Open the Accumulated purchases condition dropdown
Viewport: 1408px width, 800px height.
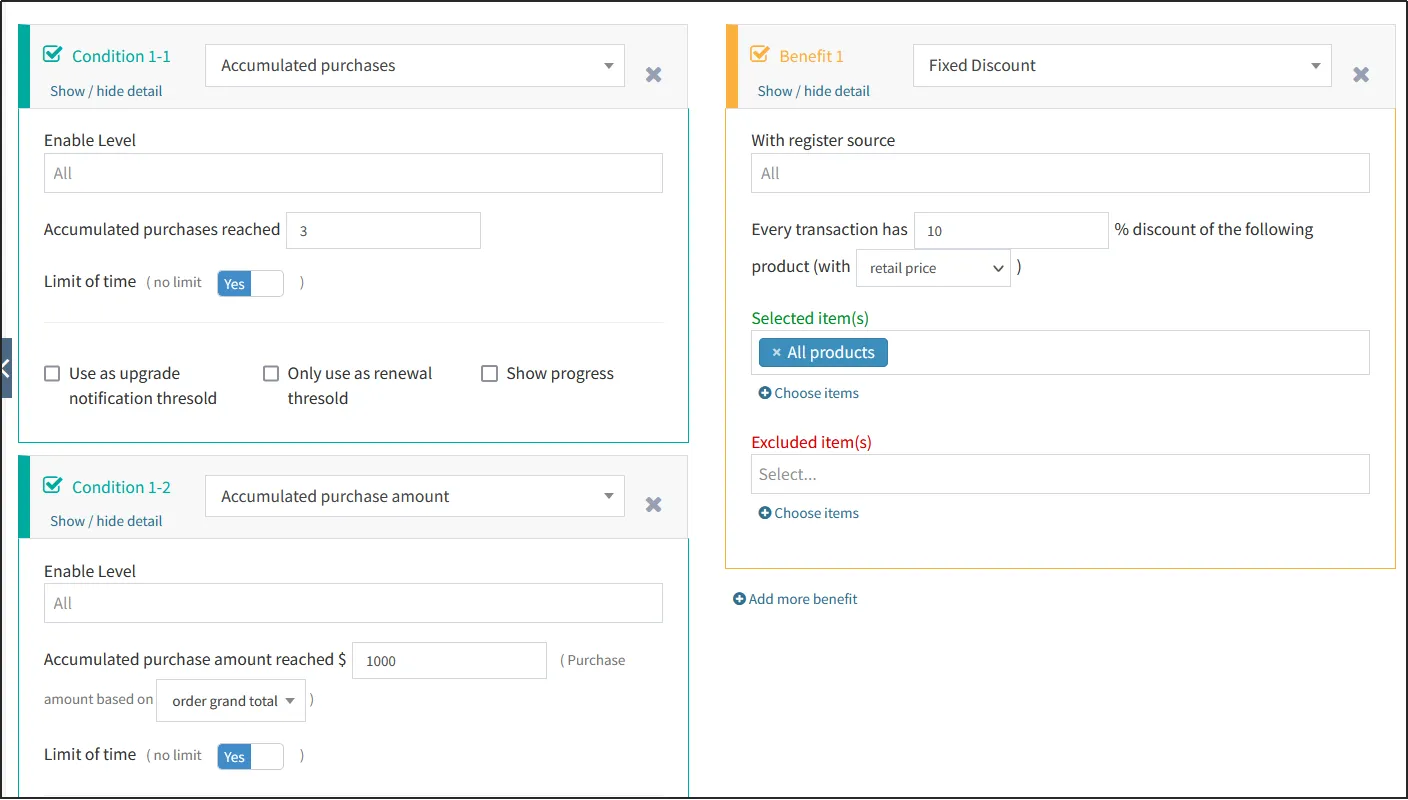pyautogui.click(x=414, y=66)
